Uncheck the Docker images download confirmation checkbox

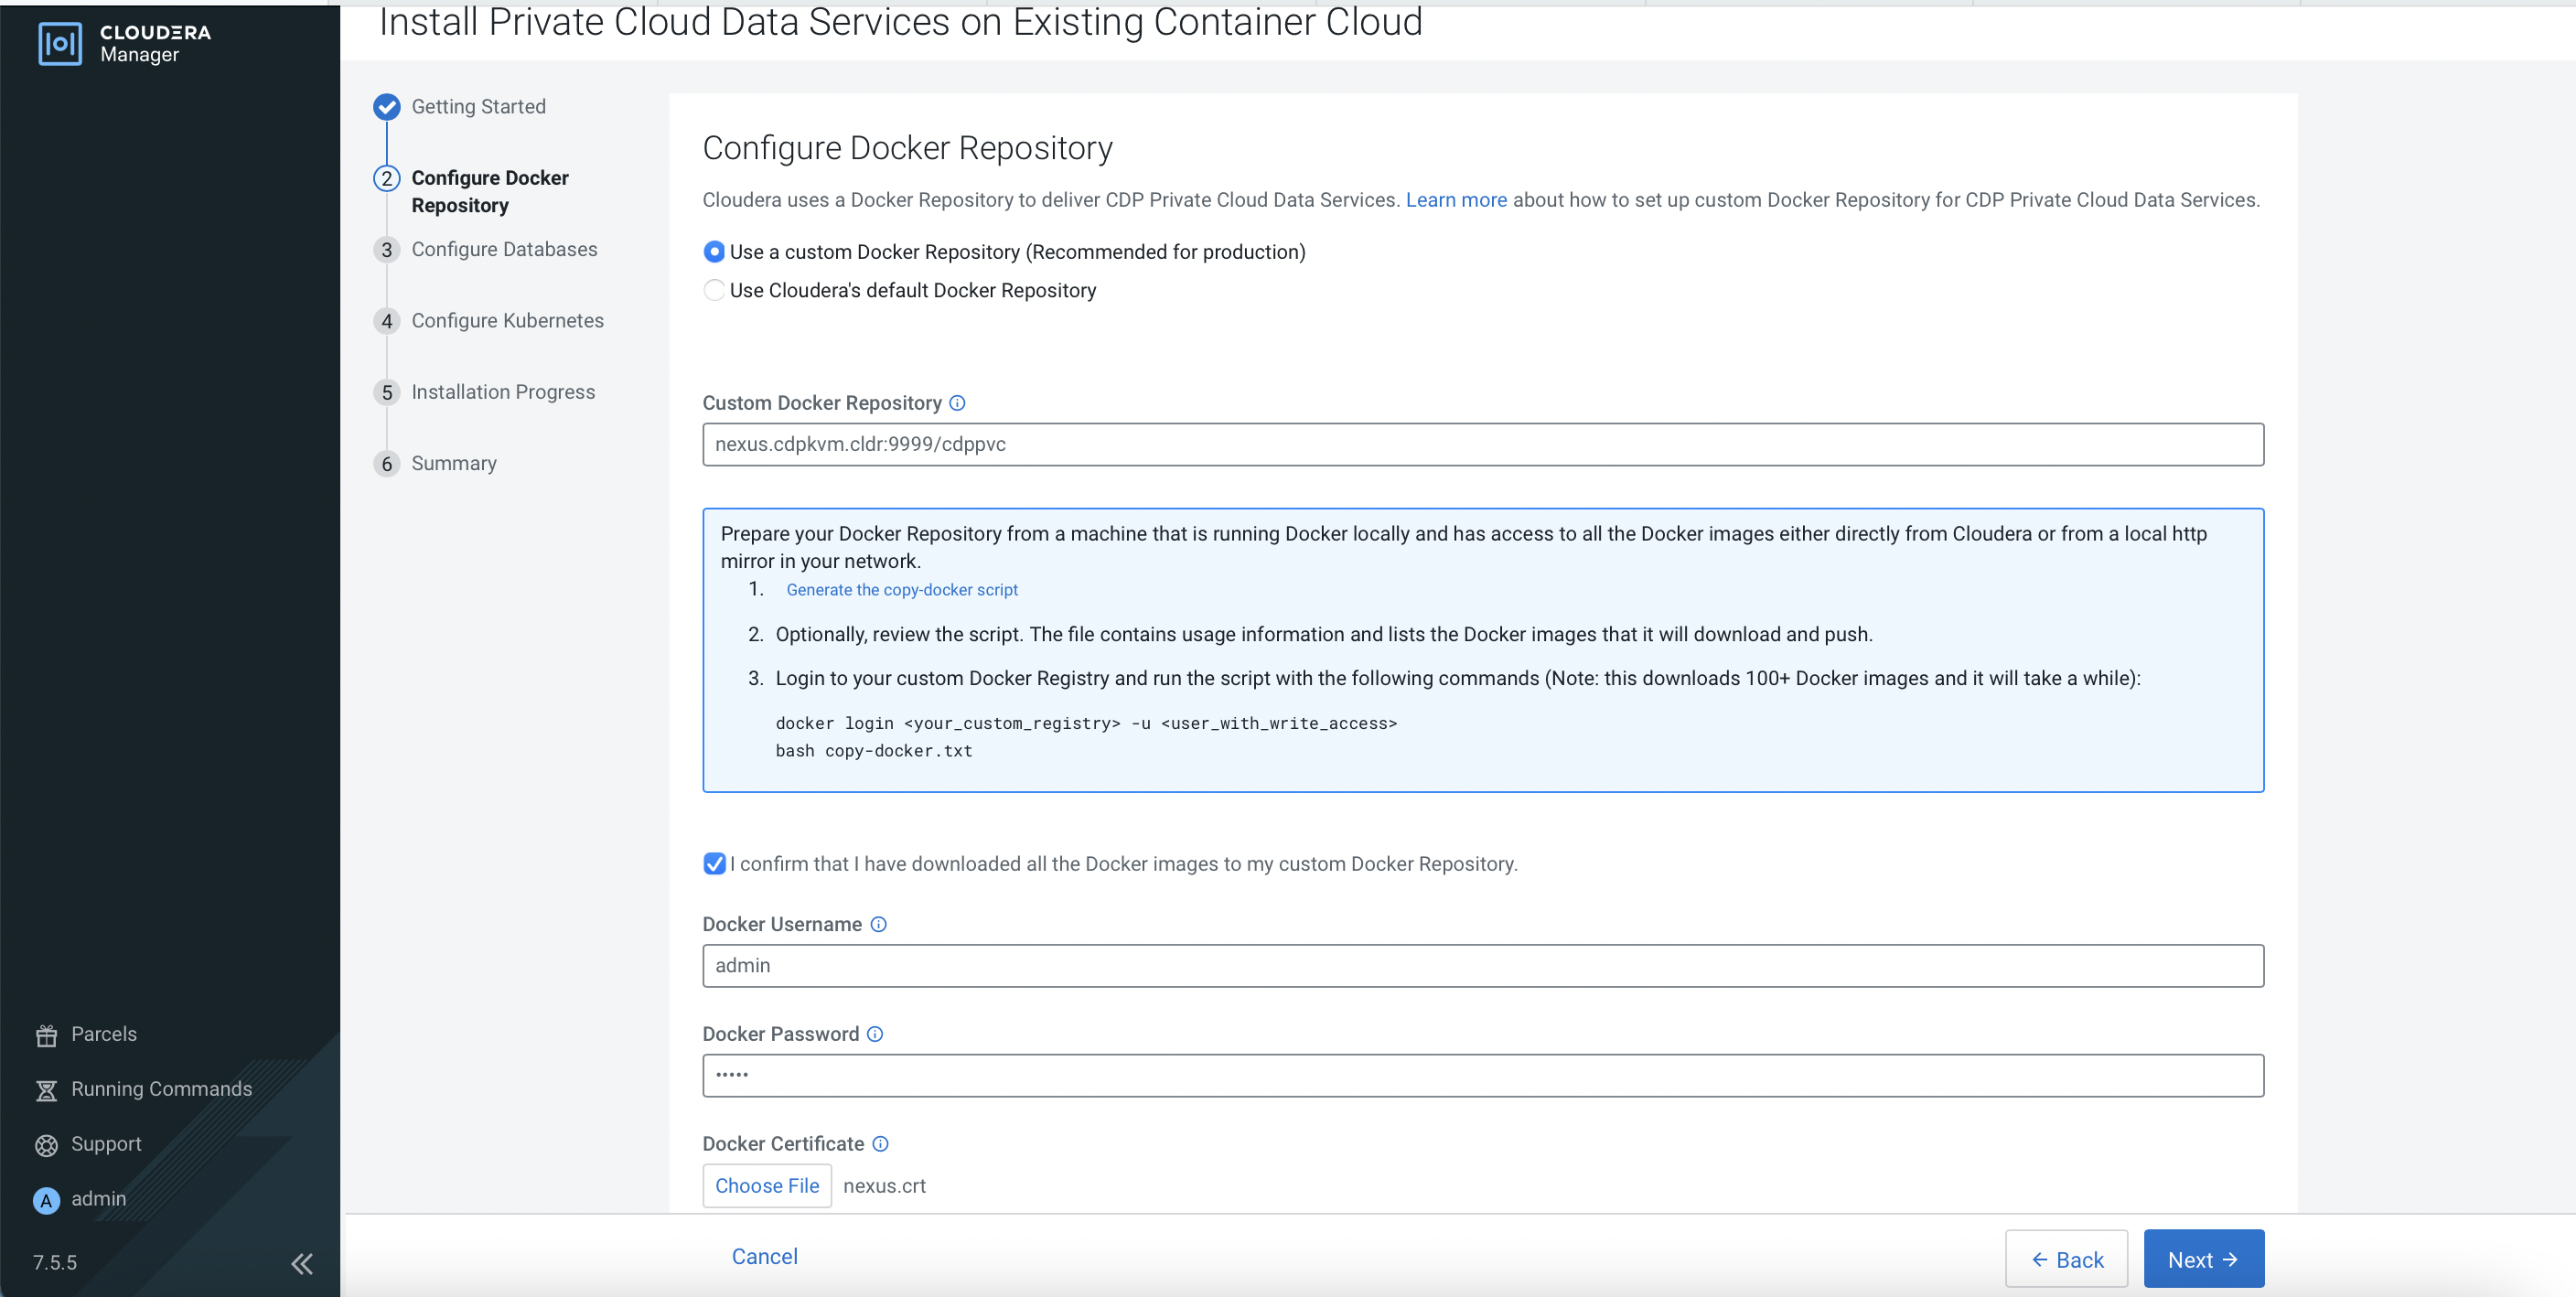pos(714,863)
